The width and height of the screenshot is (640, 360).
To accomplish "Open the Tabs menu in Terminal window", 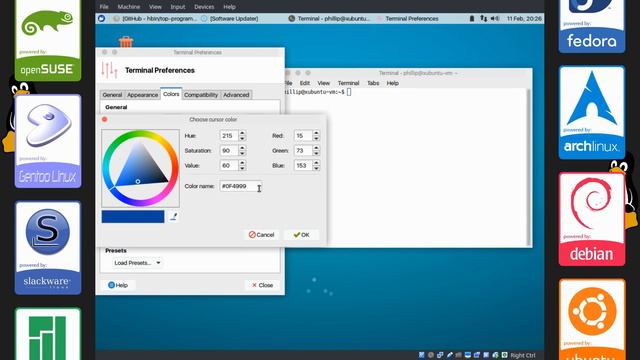I will [x=373, y=83].
